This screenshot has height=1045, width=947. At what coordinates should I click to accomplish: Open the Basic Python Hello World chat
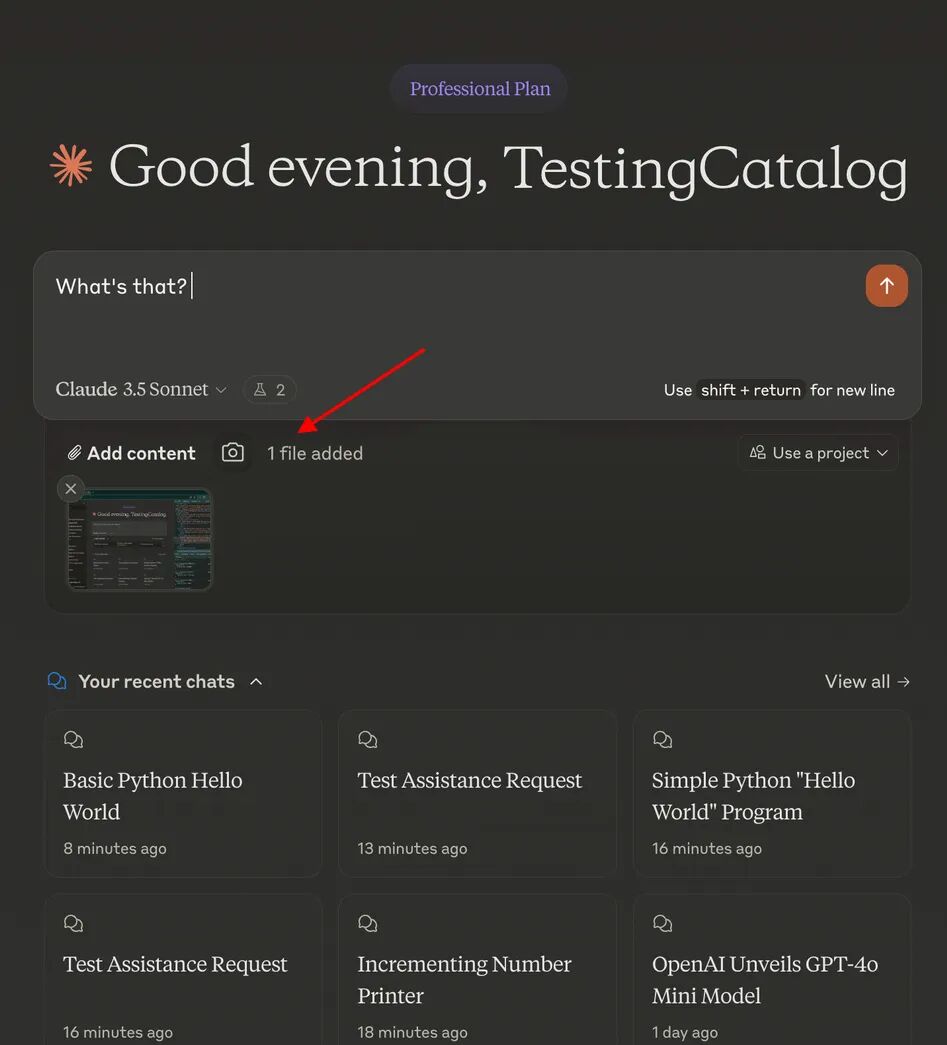[x=183, y=793]
